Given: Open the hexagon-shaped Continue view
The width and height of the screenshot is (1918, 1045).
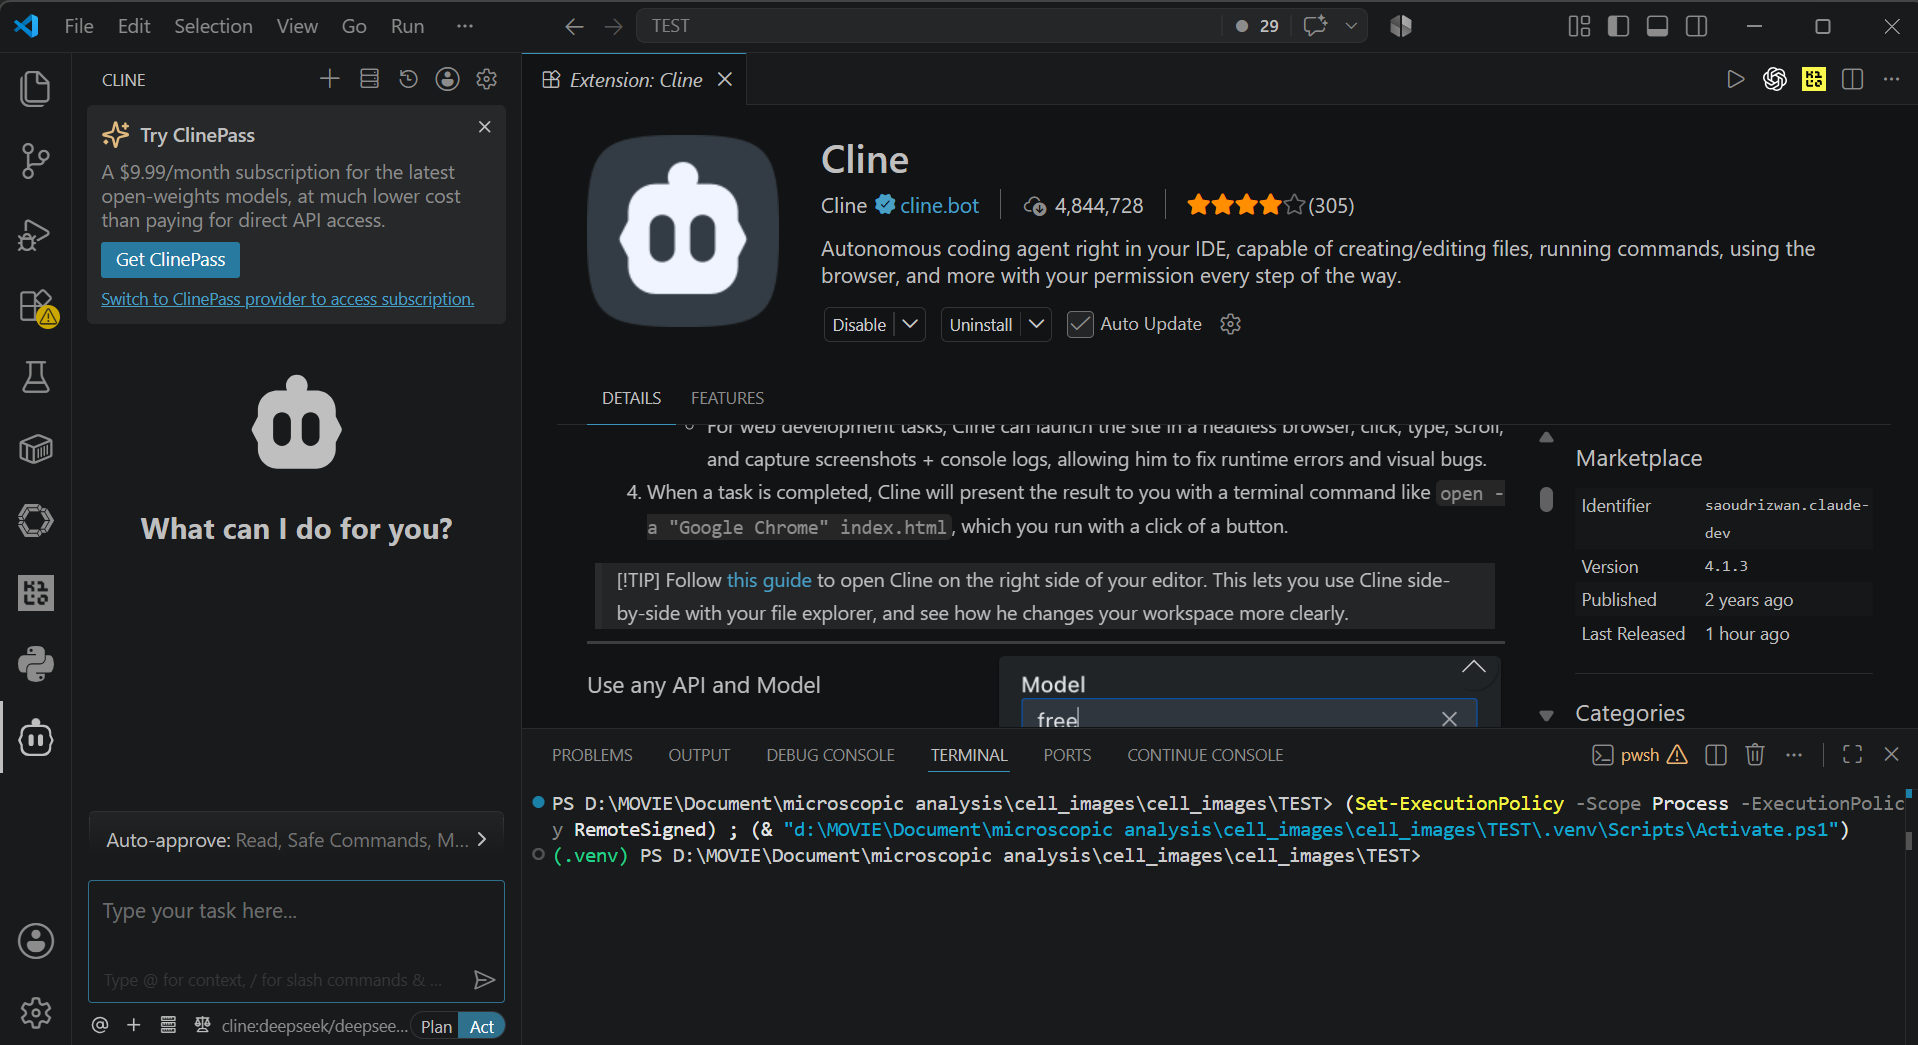Looking at the screenshot, I should click(36, 520).
